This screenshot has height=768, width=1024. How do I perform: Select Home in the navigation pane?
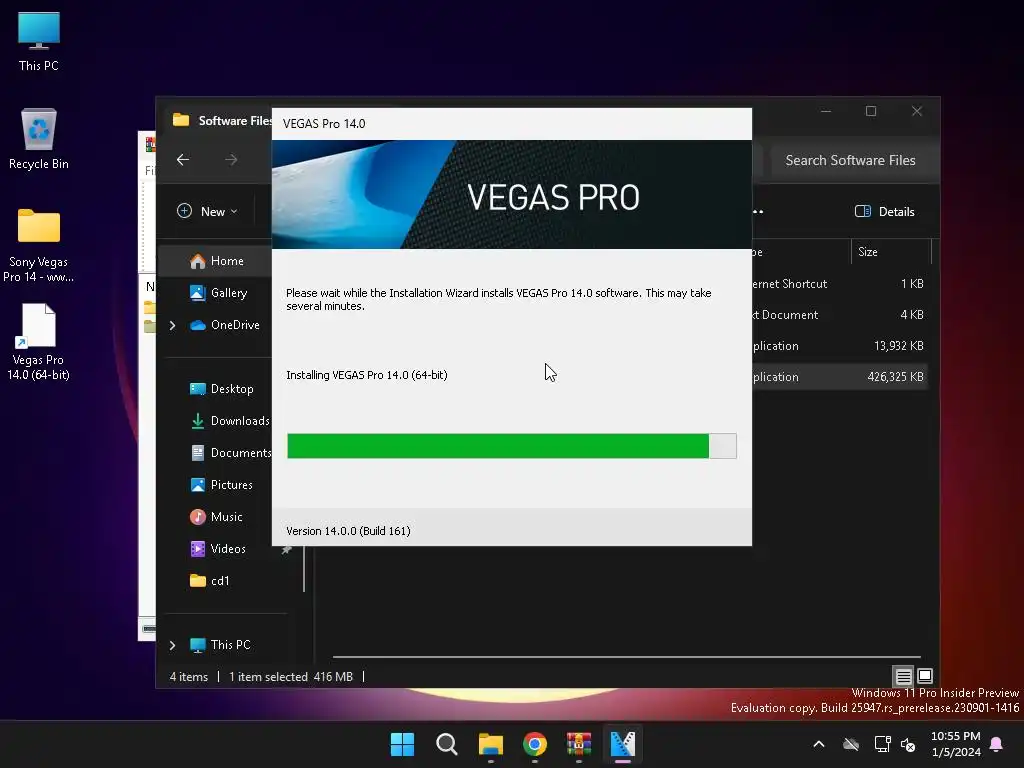tap(217, 261)
